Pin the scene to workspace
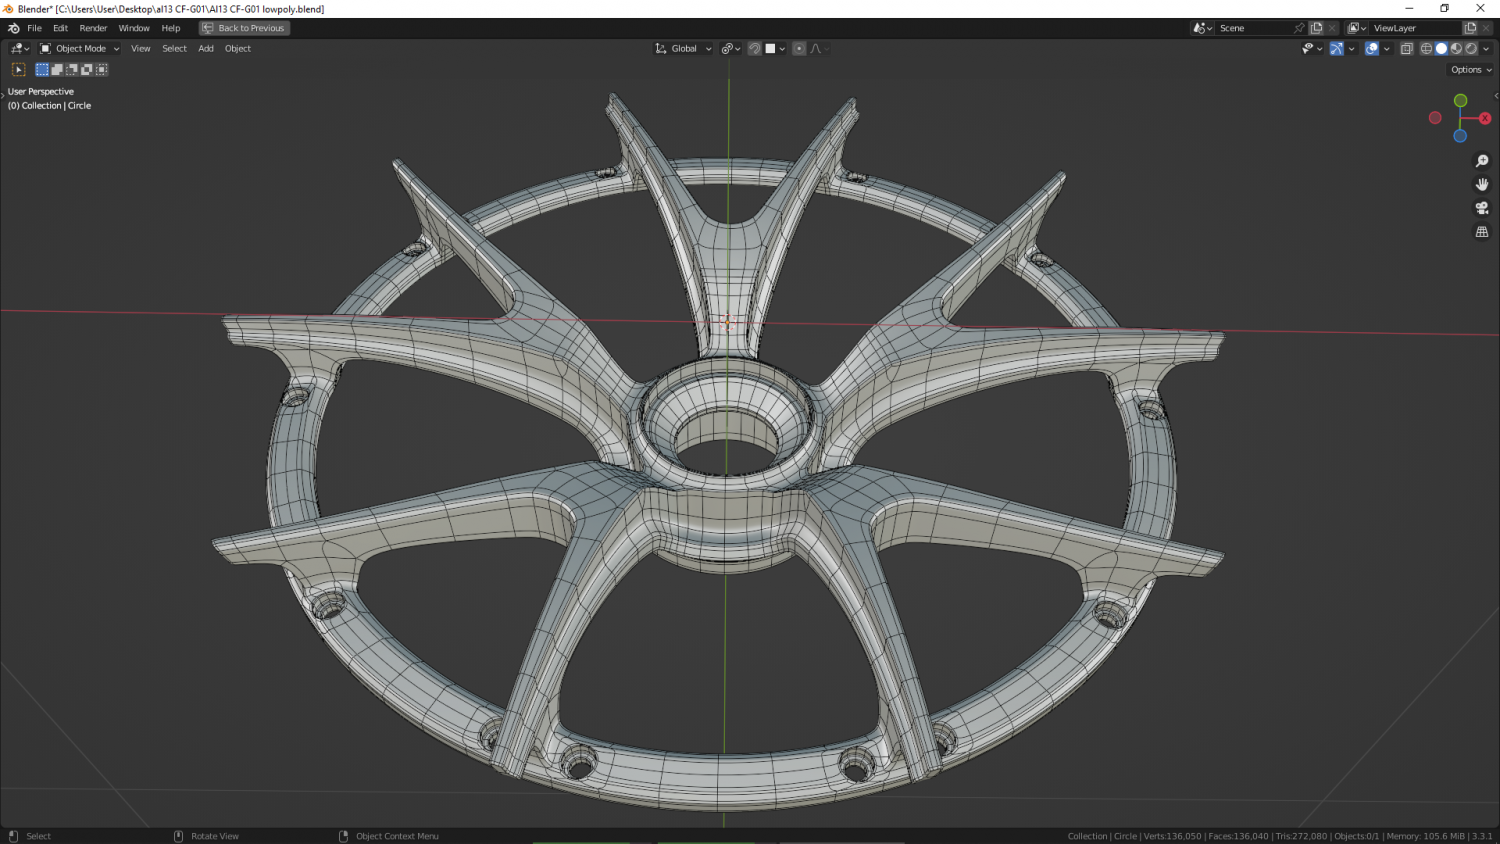This screenshot has height=844, width=1500. pos(1299,28)
